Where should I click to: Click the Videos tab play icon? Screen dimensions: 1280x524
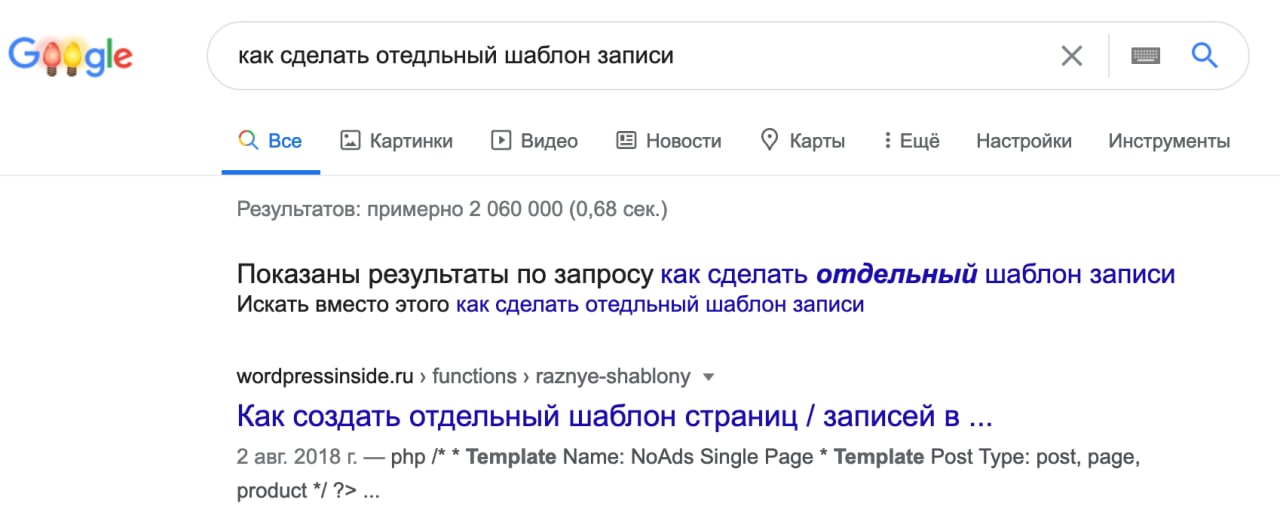click(x=501, y=141)
